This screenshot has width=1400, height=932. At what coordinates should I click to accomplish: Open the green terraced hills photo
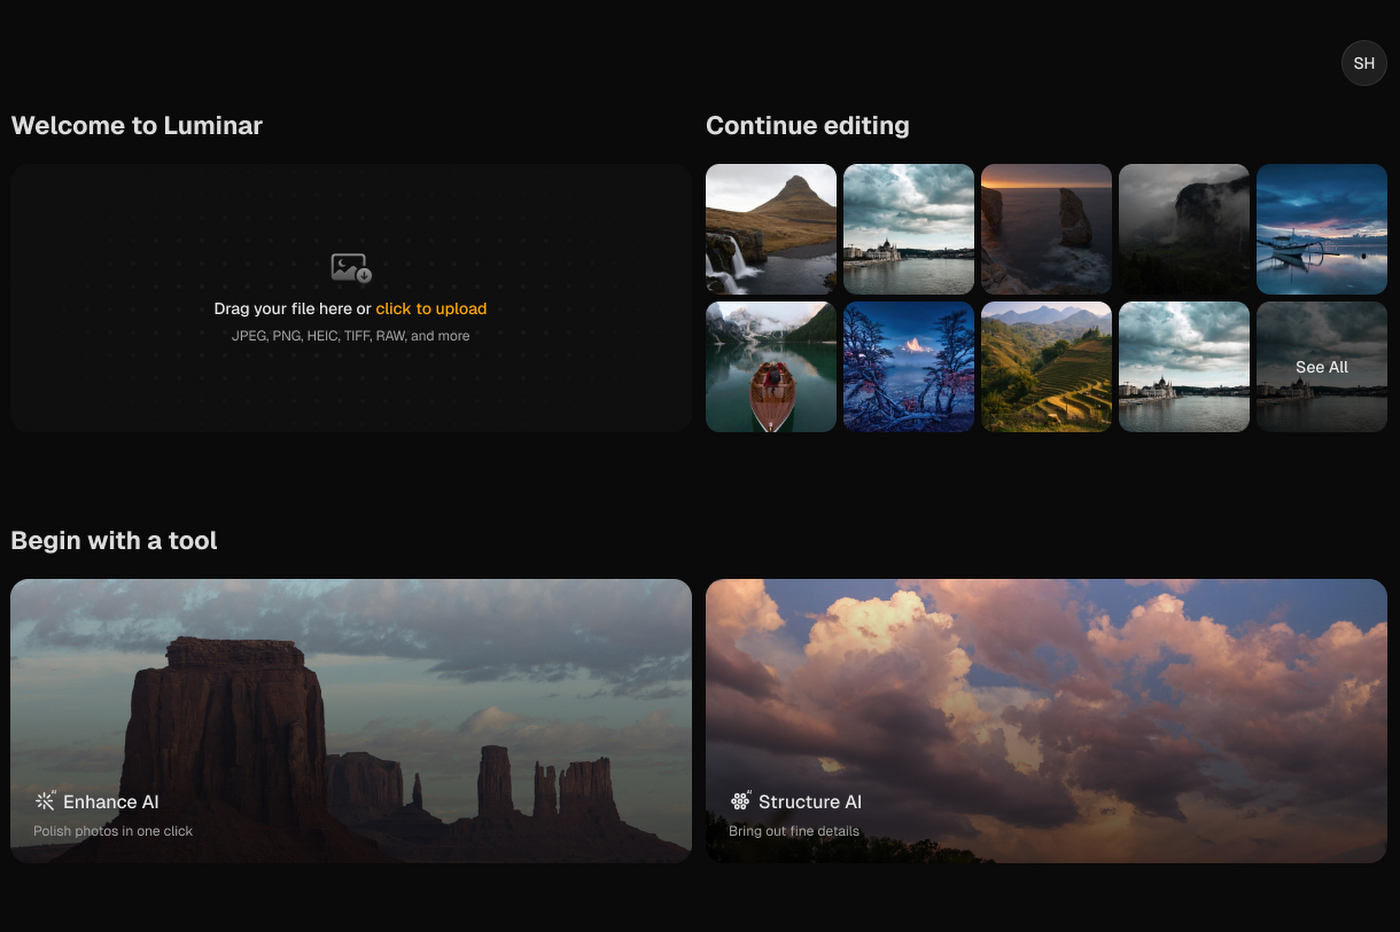pyautogui.click(x=1046, y=367)
